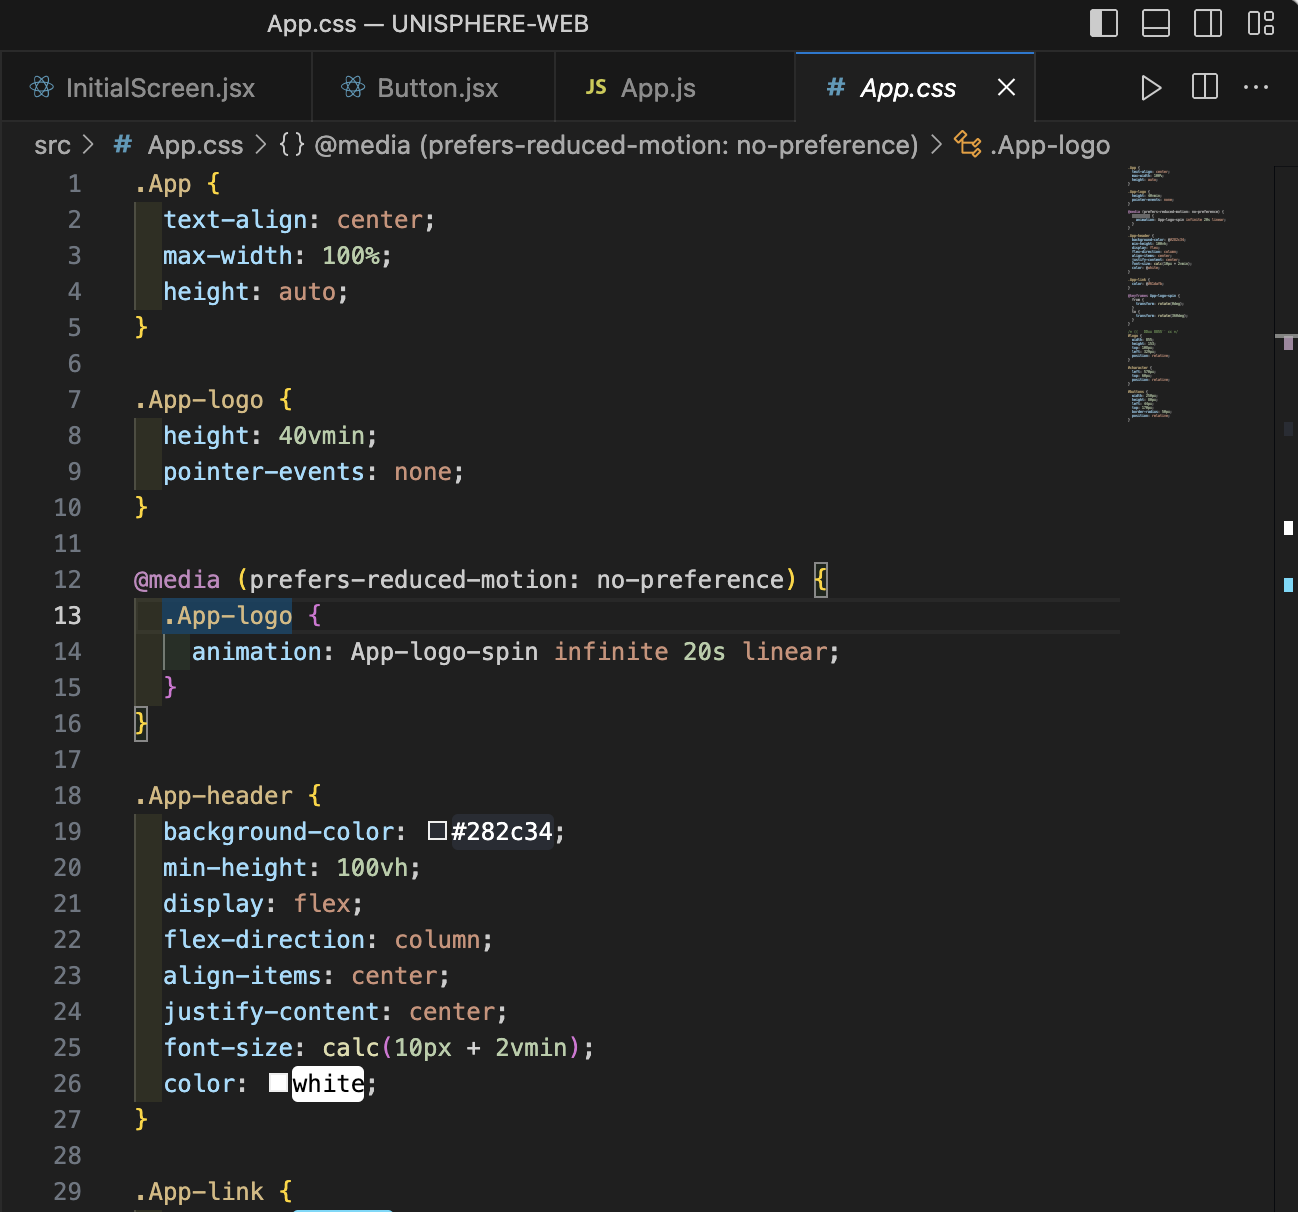Click the @media keyword on line 12
The width and height of the screenshot is (1298, 1212).
[177, 580]
